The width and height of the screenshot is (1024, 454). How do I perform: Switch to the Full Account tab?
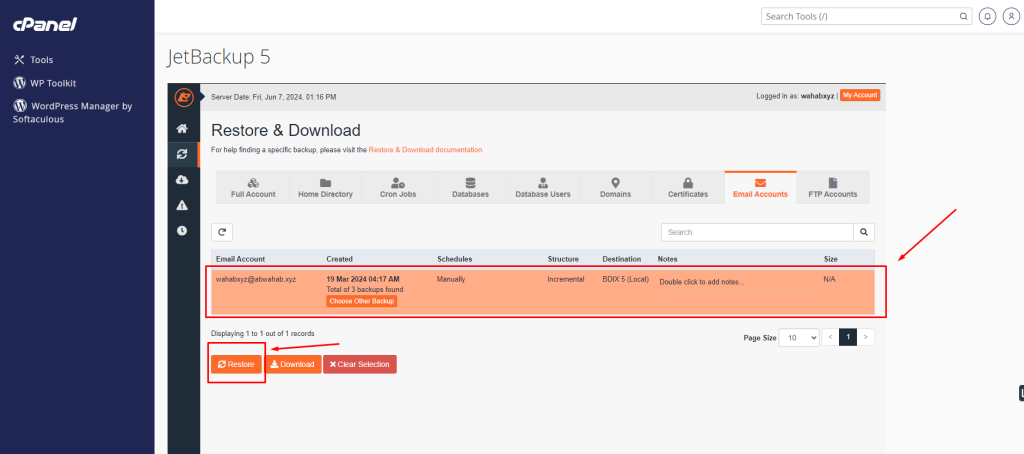[253, 188]
